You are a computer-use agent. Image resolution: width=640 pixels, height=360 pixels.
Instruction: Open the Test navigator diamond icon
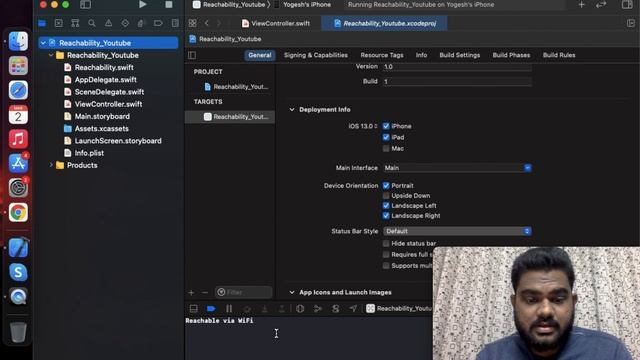(x=125, y=23)
